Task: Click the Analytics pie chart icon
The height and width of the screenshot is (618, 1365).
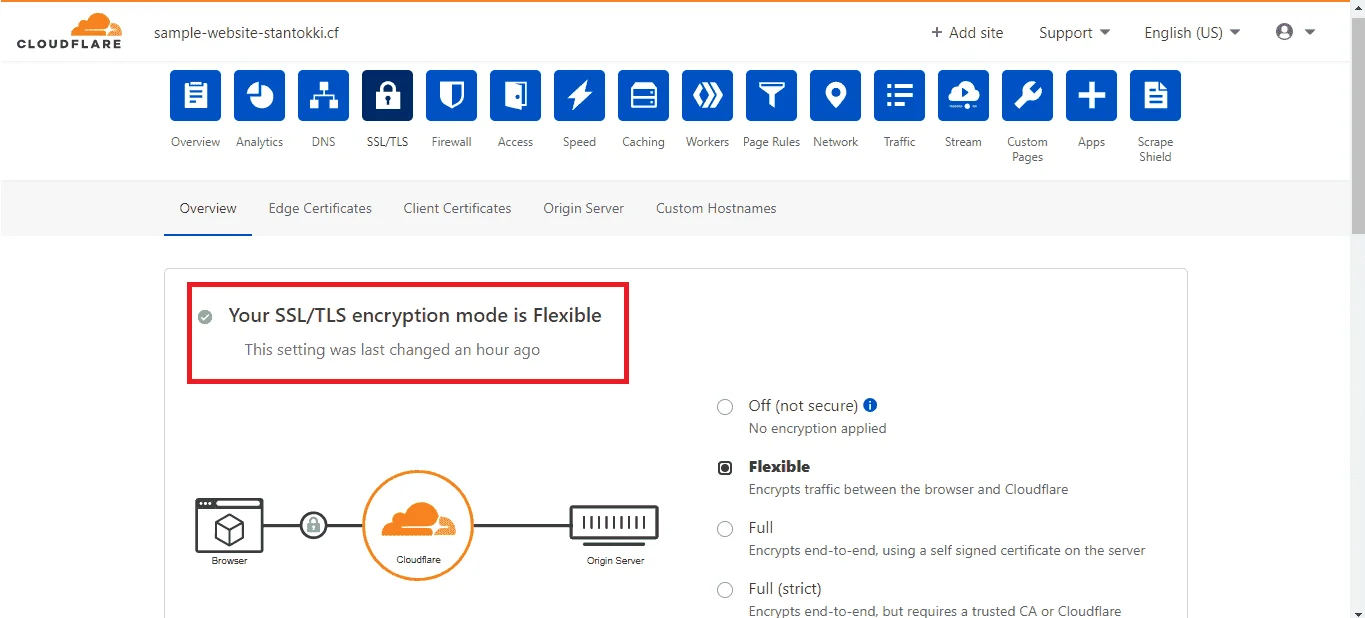Action: pyautogui.click(x=259, y=95)
